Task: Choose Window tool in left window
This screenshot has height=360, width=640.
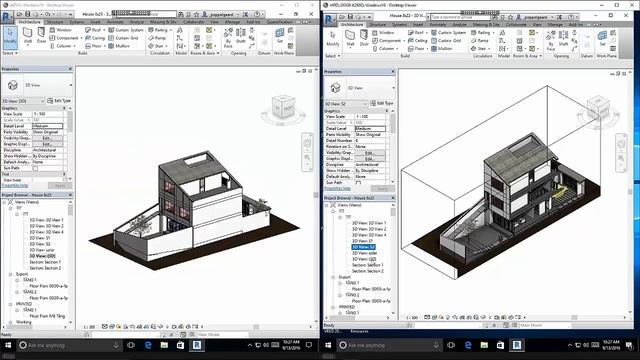Action: tap(60, 30)
